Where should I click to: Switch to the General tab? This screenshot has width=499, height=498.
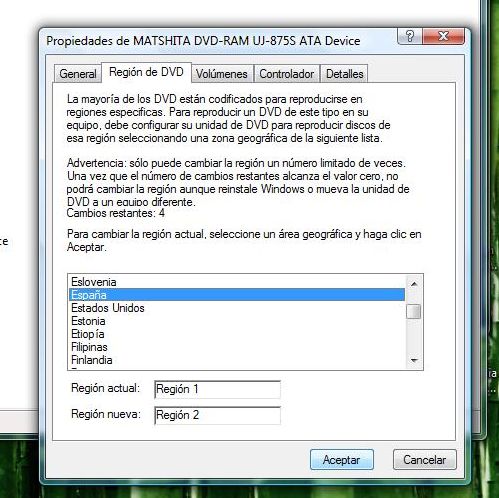(78, 74)
